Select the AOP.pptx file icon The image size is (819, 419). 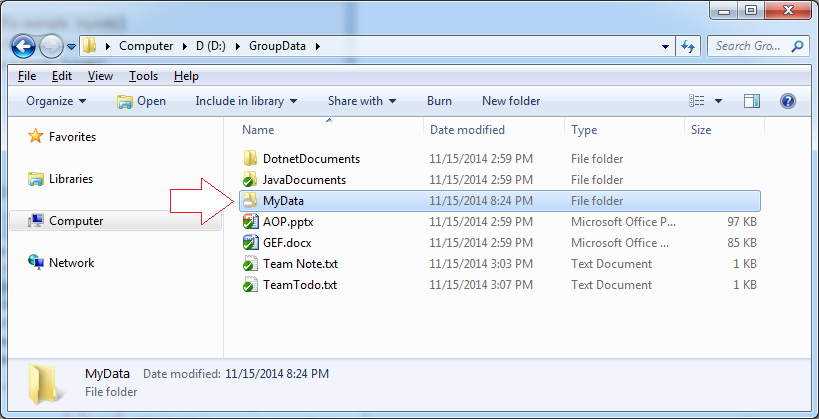point(251,222)
